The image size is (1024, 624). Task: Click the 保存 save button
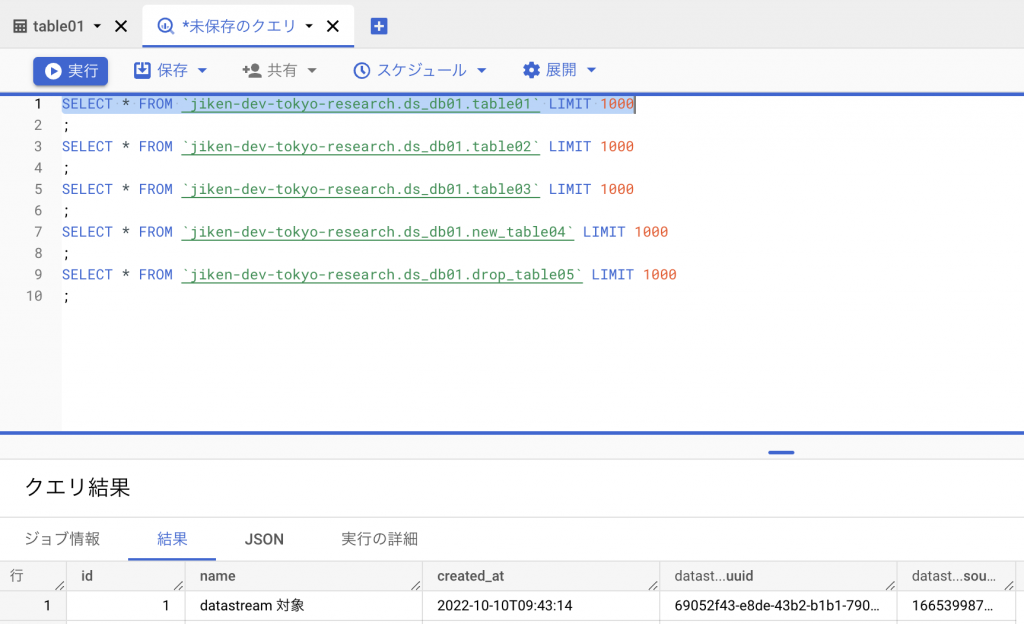tap(170, 70)
